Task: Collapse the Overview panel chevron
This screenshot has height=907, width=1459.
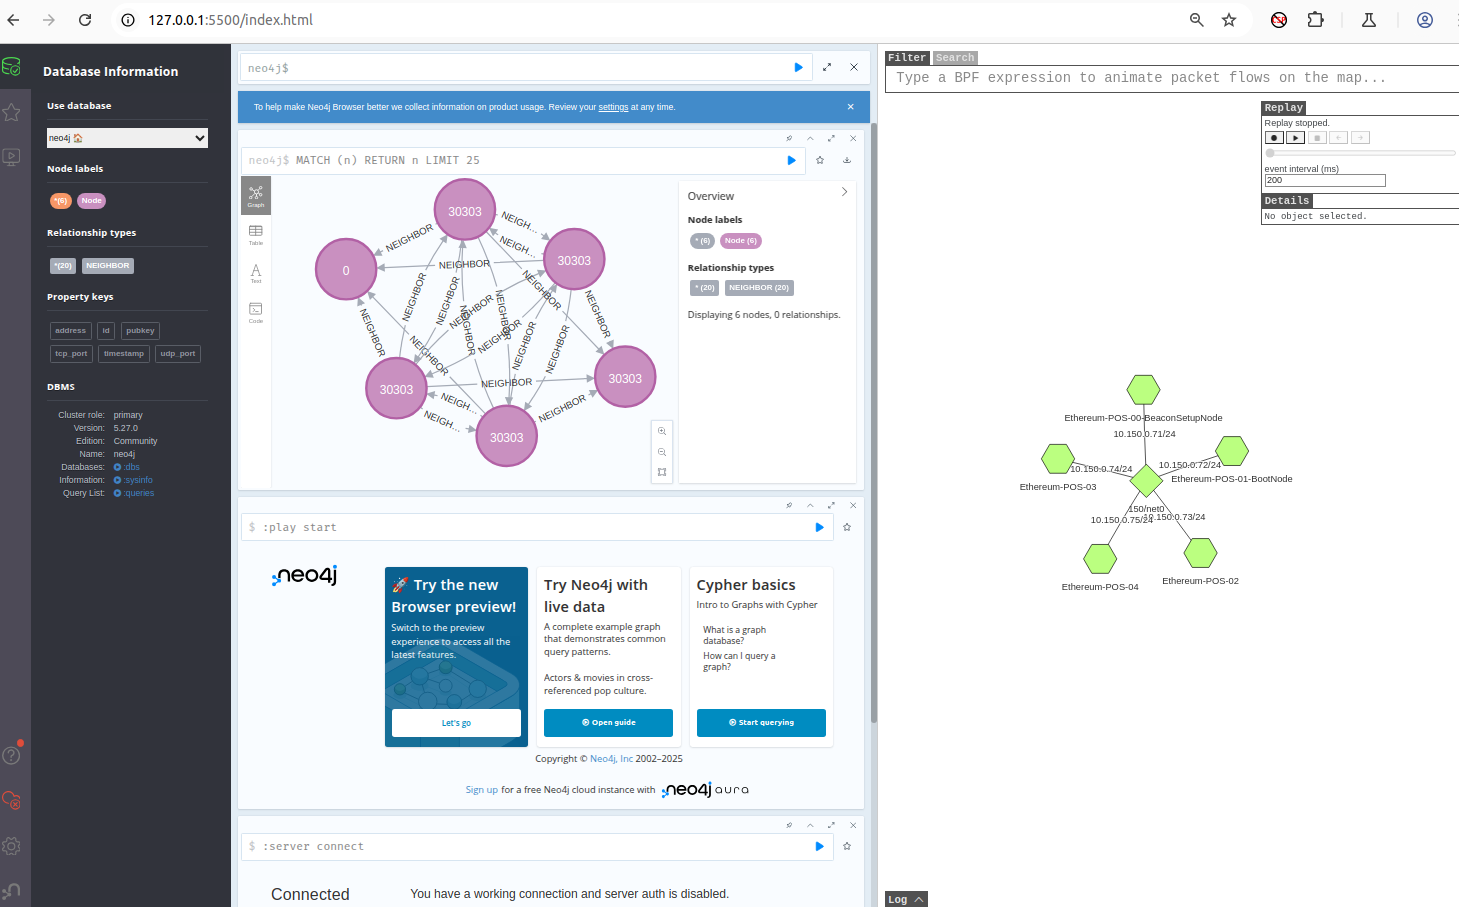Action: pos(844,192)
